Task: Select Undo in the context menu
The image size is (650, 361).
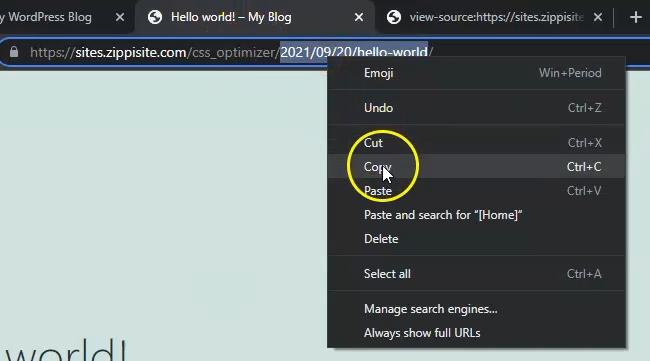Action: coord(476,108)
